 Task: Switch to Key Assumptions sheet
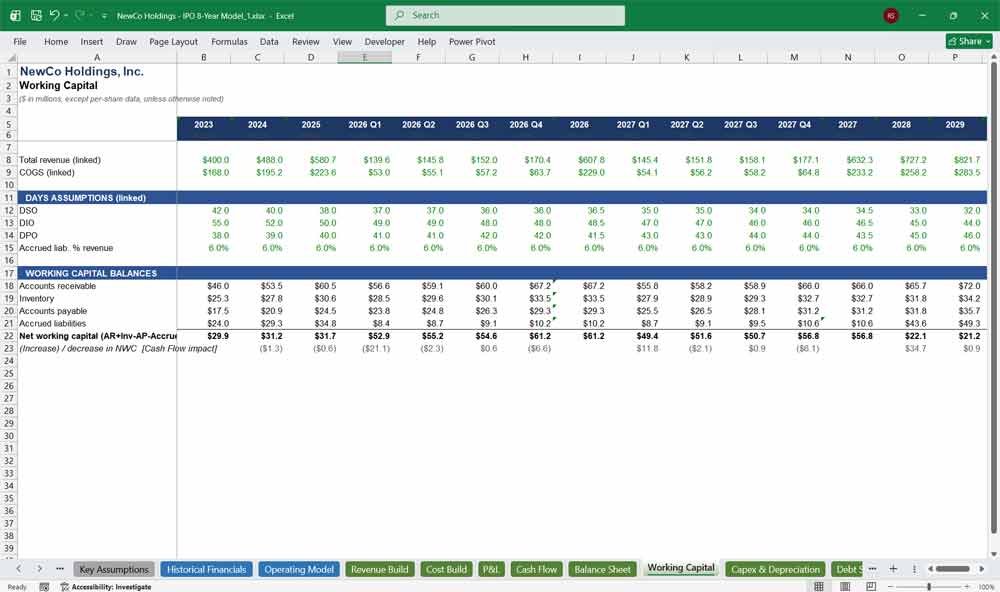[x=114, y=569]
